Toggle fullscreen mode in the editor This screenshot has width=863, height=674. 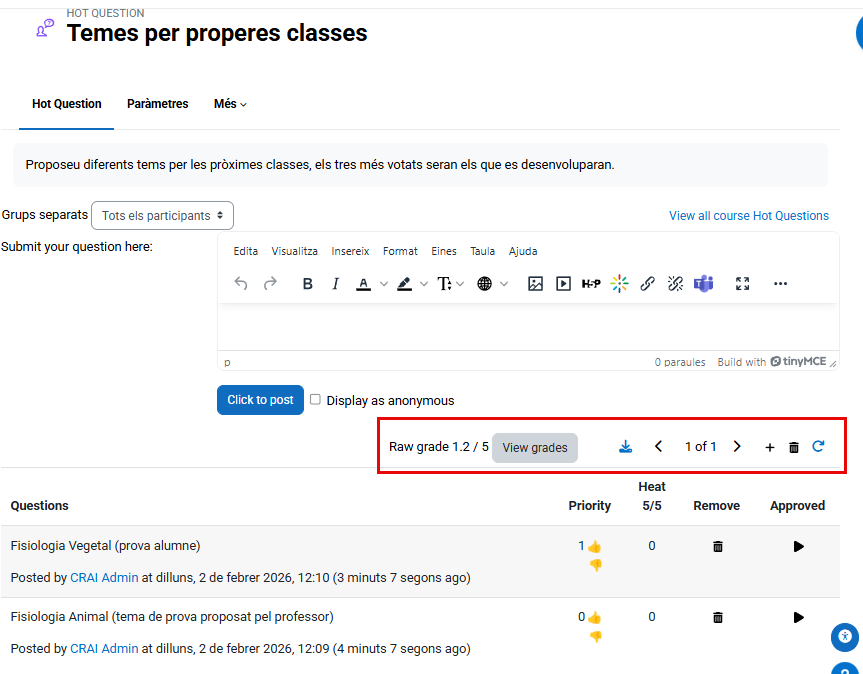(742, 284)
